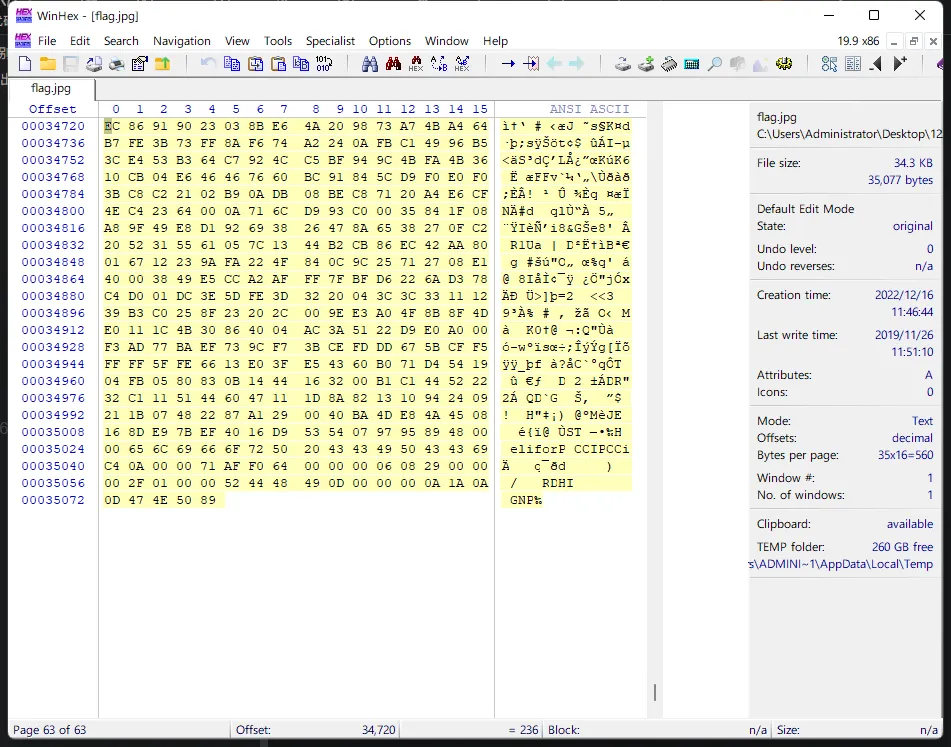
Task: Click the New file icon
Action: click(x=26, y=64)
